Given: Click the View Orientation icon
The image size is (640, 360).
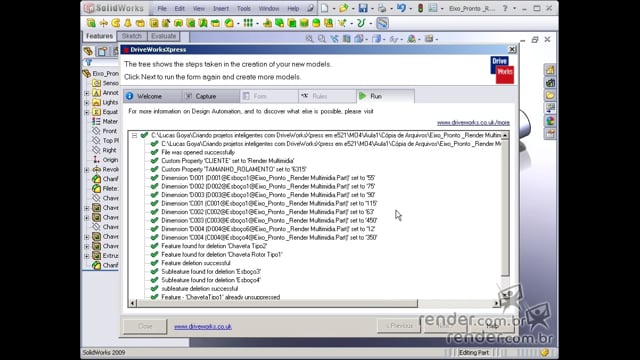Looking at the screenshot, I should click(359, 39).
